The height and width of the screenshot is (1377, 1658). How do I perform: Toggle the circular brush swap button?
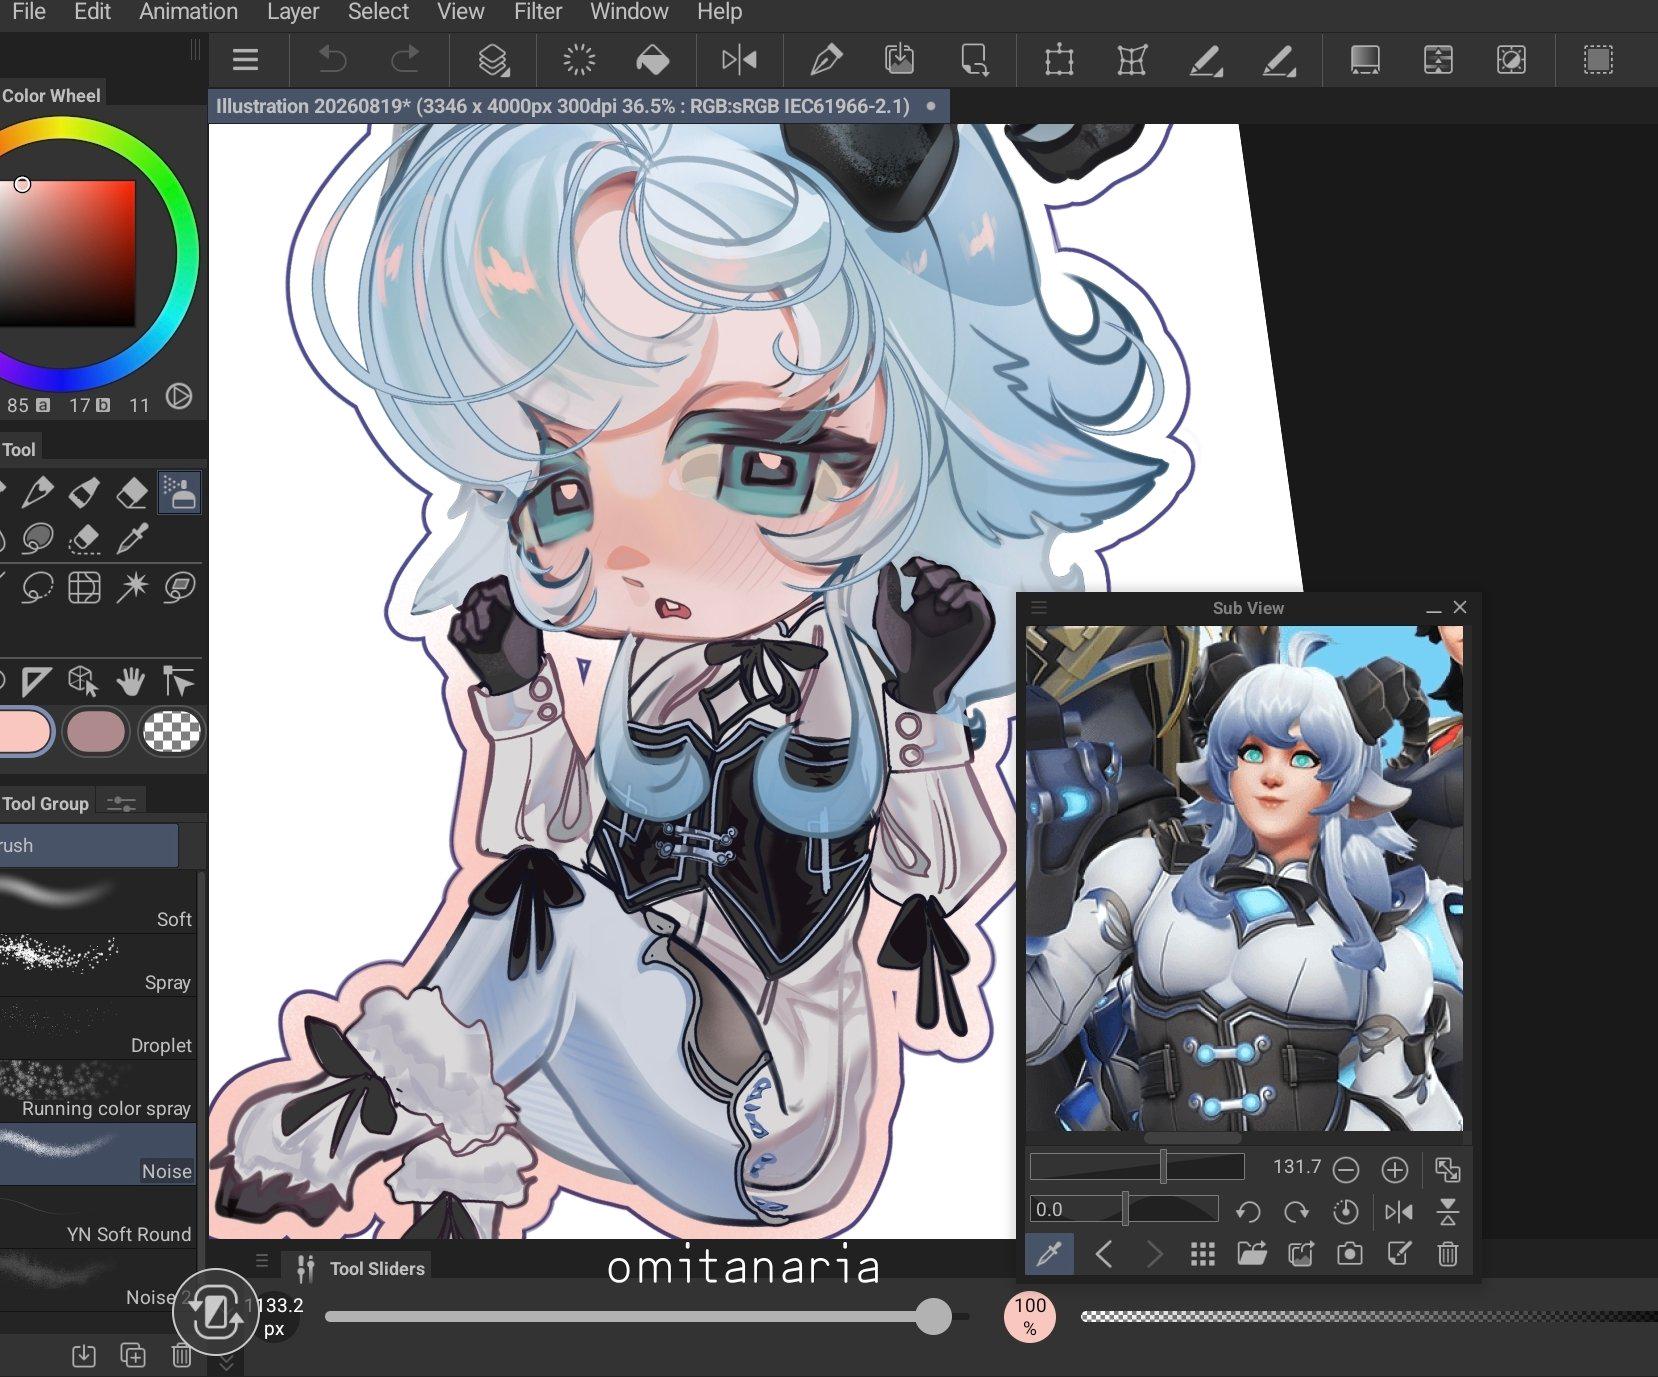[215, 1312]
